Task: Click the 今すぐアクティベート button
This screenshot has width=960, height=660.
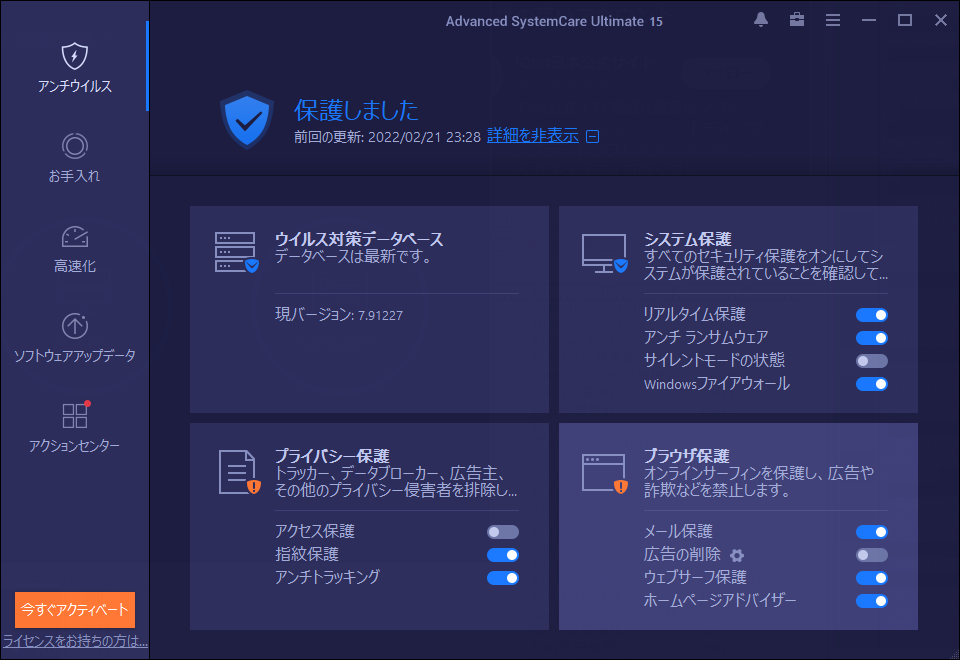Action: point(74,609)
